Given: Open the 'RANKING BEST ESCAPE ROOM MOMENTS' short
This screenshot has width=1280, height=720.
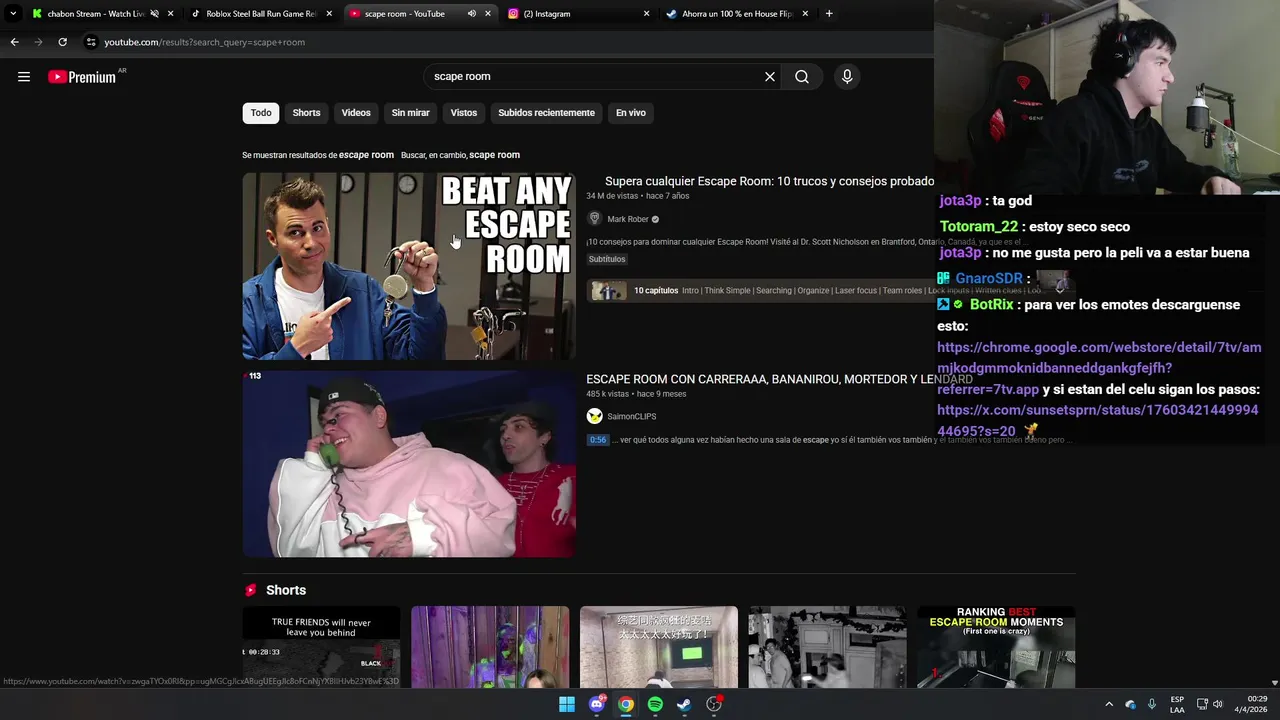Looking at the screenshot, I should 996,647.
